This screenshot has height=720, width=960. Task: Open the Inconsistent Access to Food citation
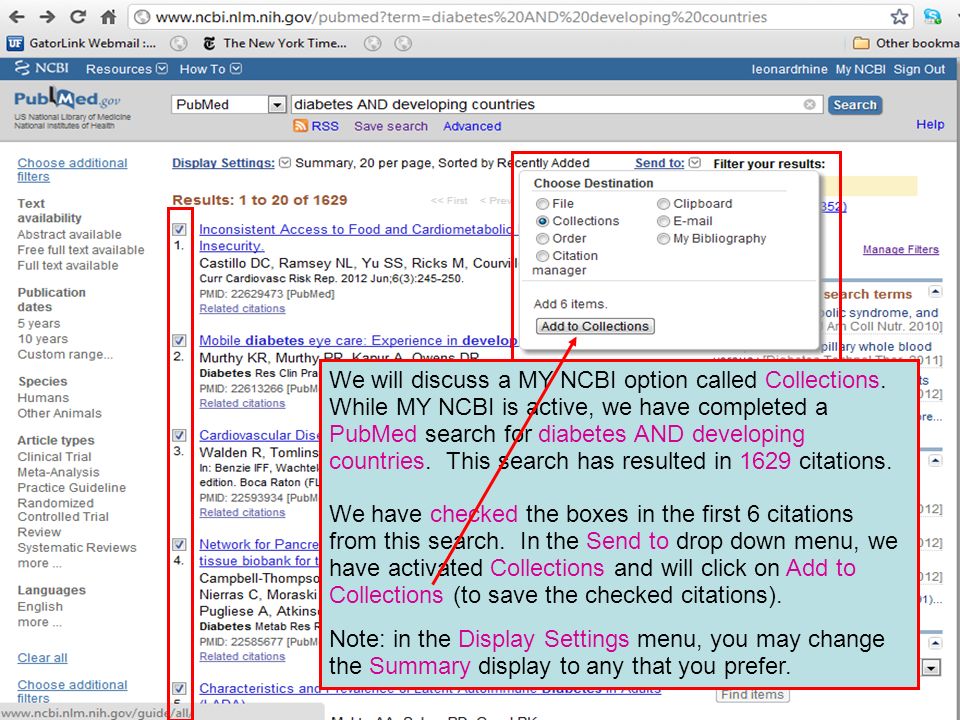coord(358,238)
